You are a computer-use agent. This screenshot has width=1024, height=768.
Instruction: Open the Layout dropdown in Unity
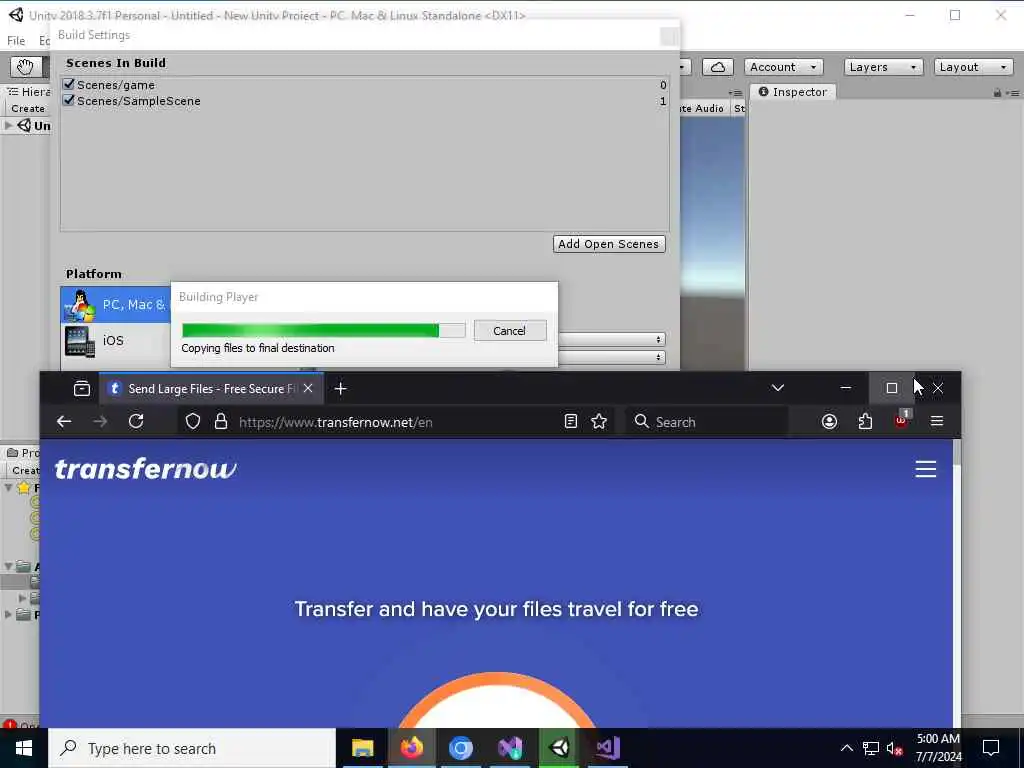(973, 67)
